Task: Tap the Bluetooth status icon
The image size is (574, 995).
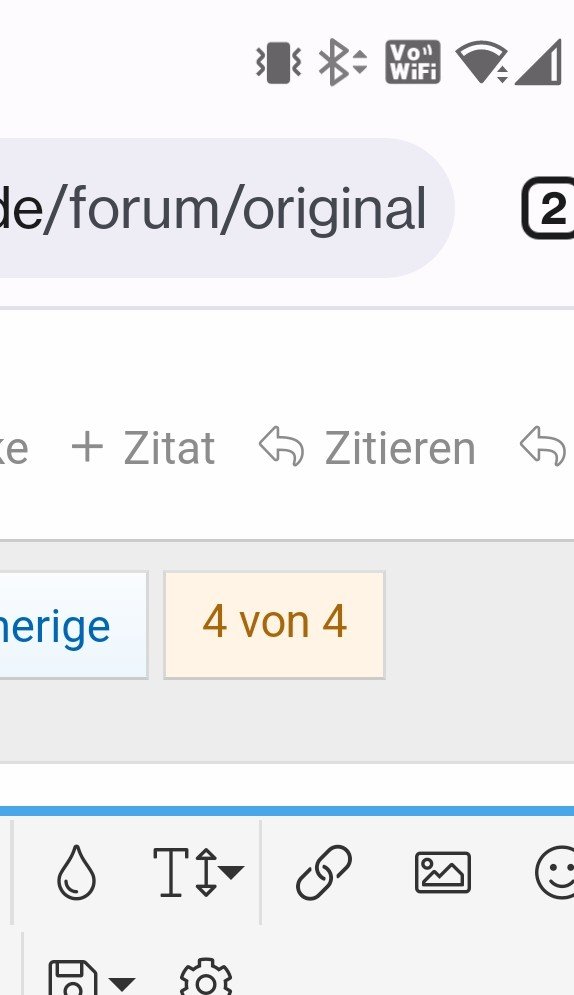Action: (x=342, y=62)
